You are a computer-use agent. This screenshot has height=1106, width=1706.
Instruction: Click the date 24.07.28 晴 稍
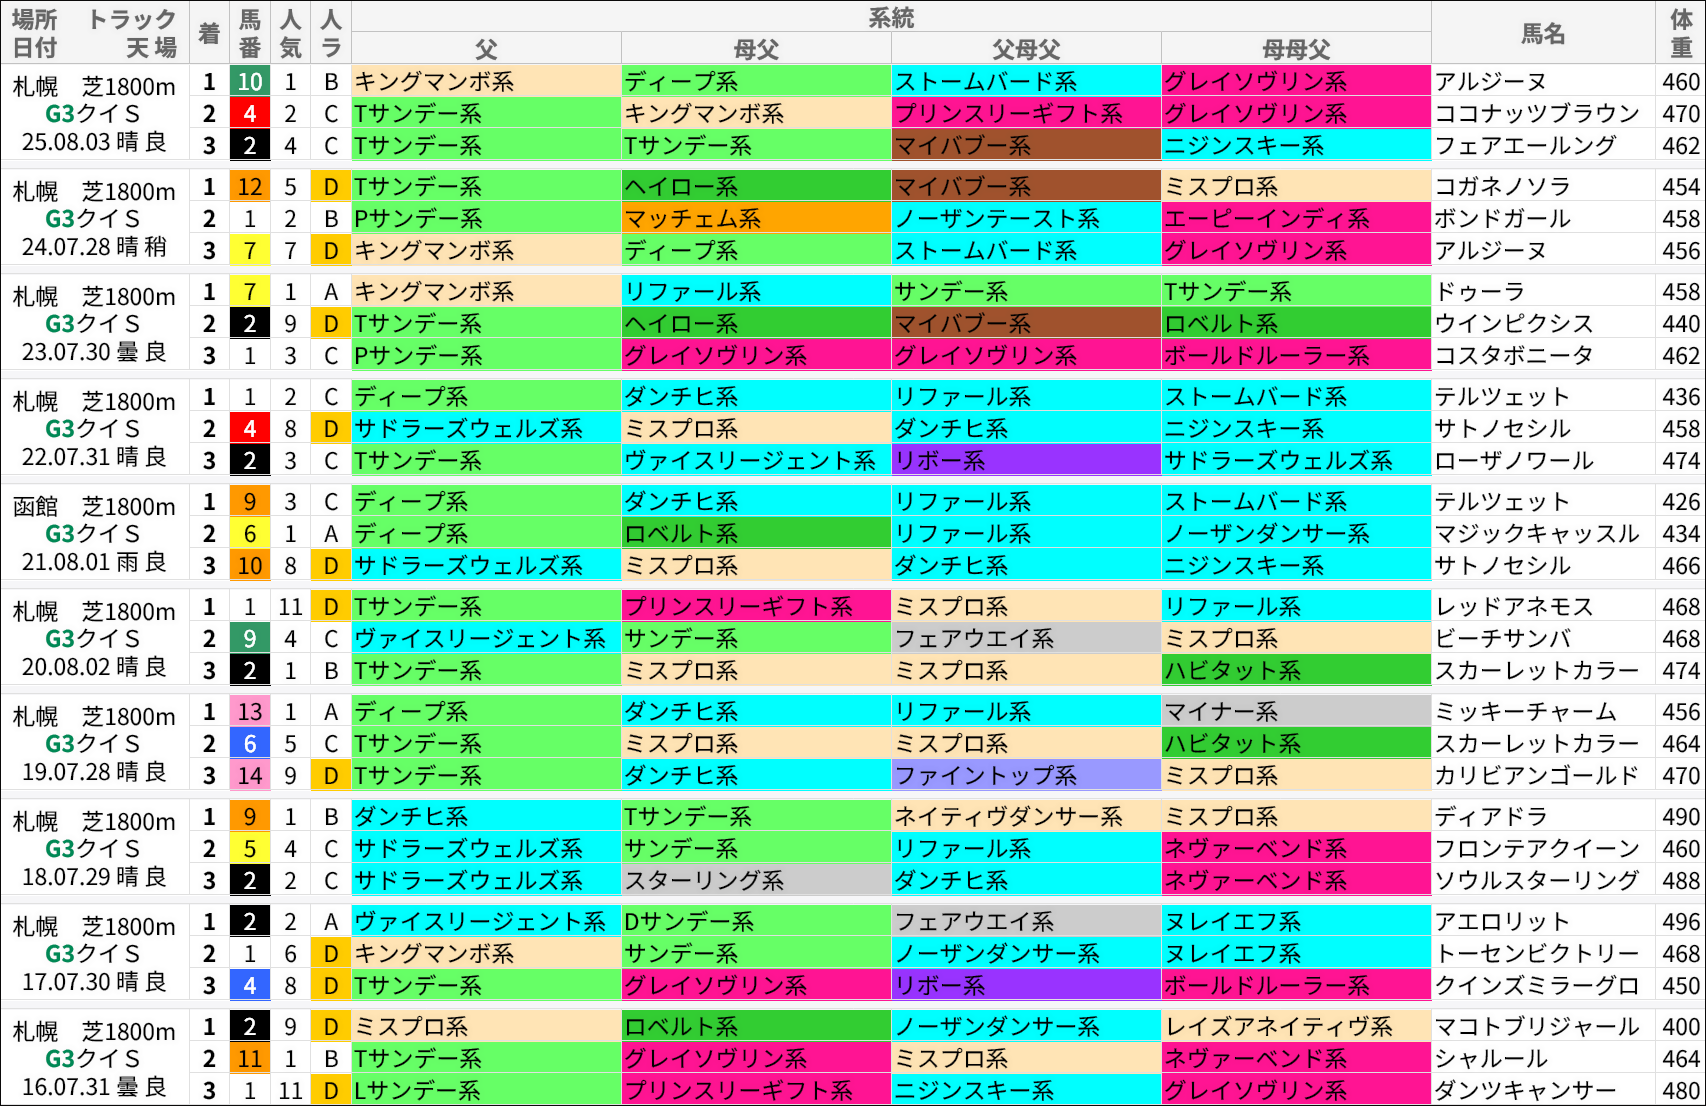pyautogui.click(x=94, y=247)
